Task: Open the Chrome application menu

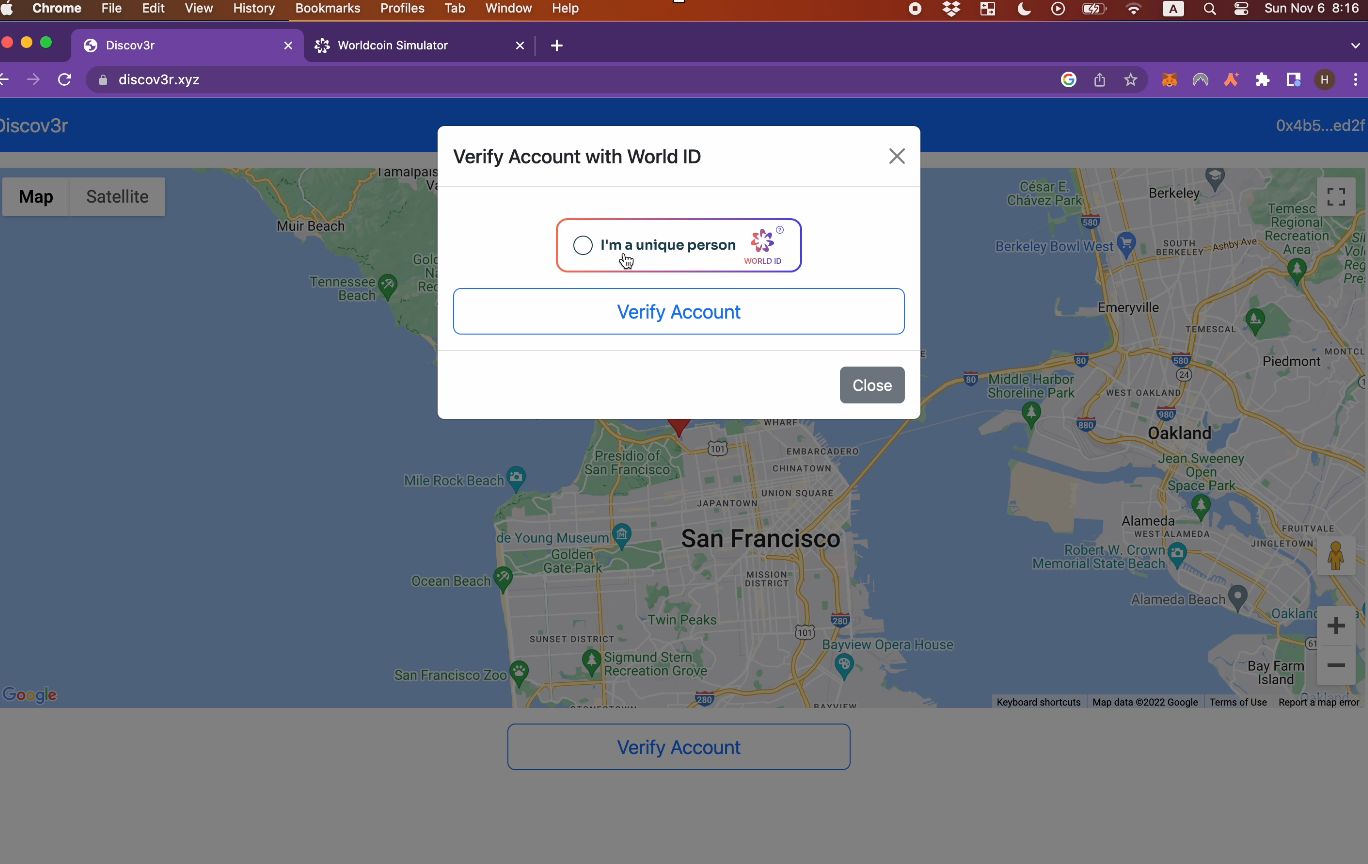Action: (57, 8)
